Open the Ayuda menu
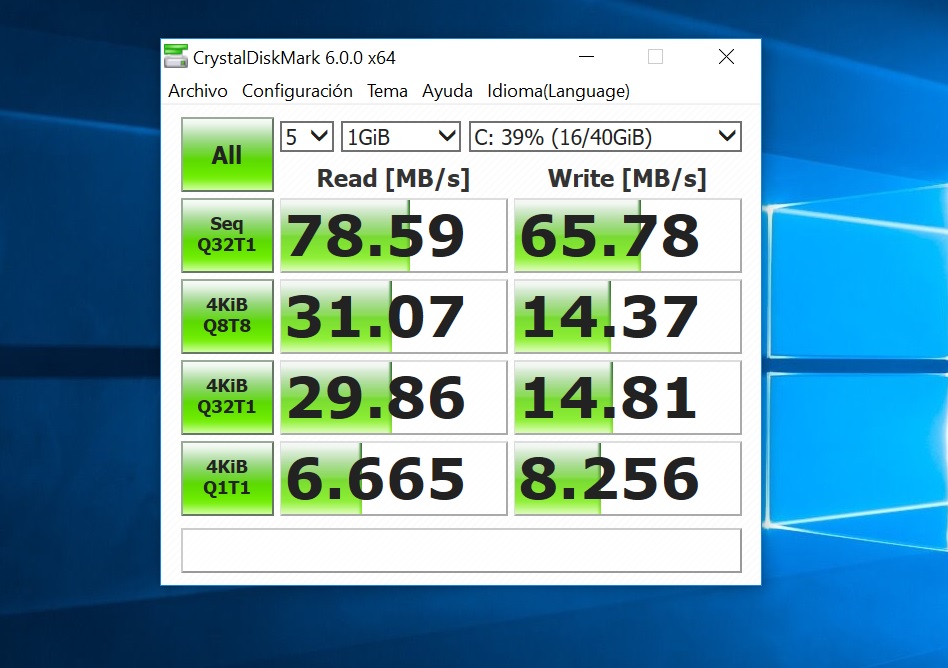 tap(447, 91)
